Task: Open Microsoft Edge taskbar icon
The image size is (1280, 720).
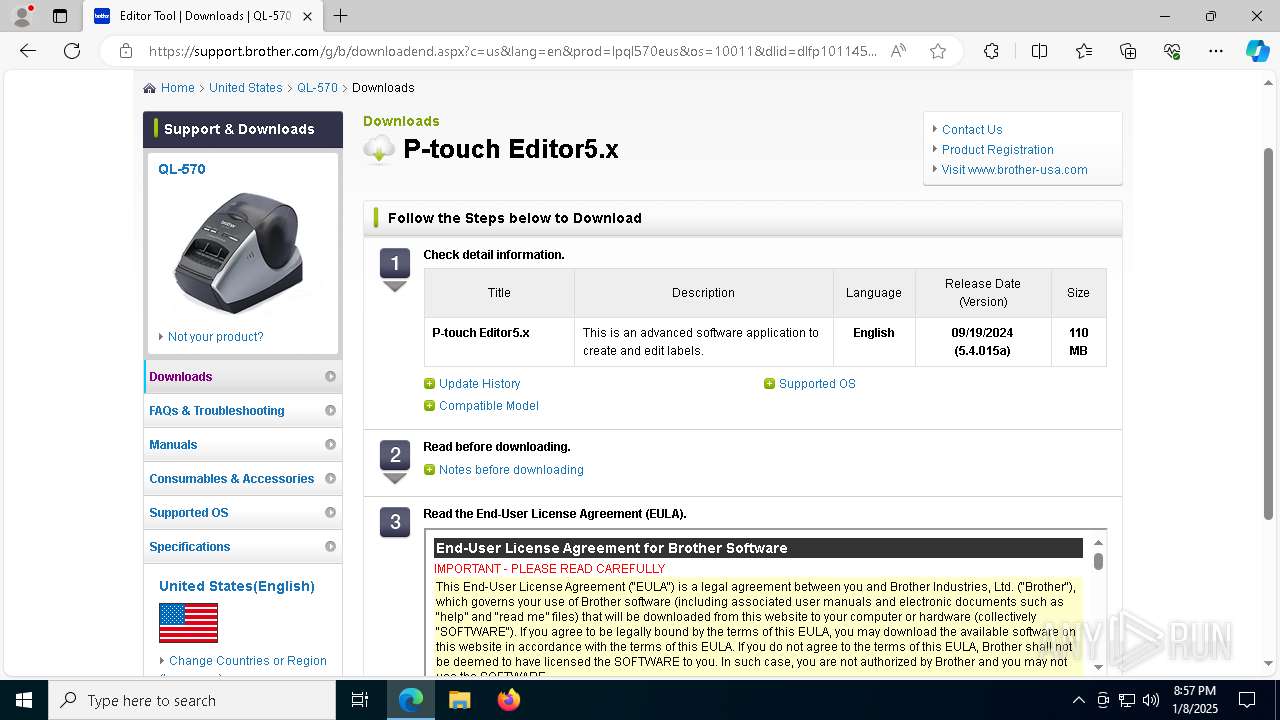Action: 411,700
